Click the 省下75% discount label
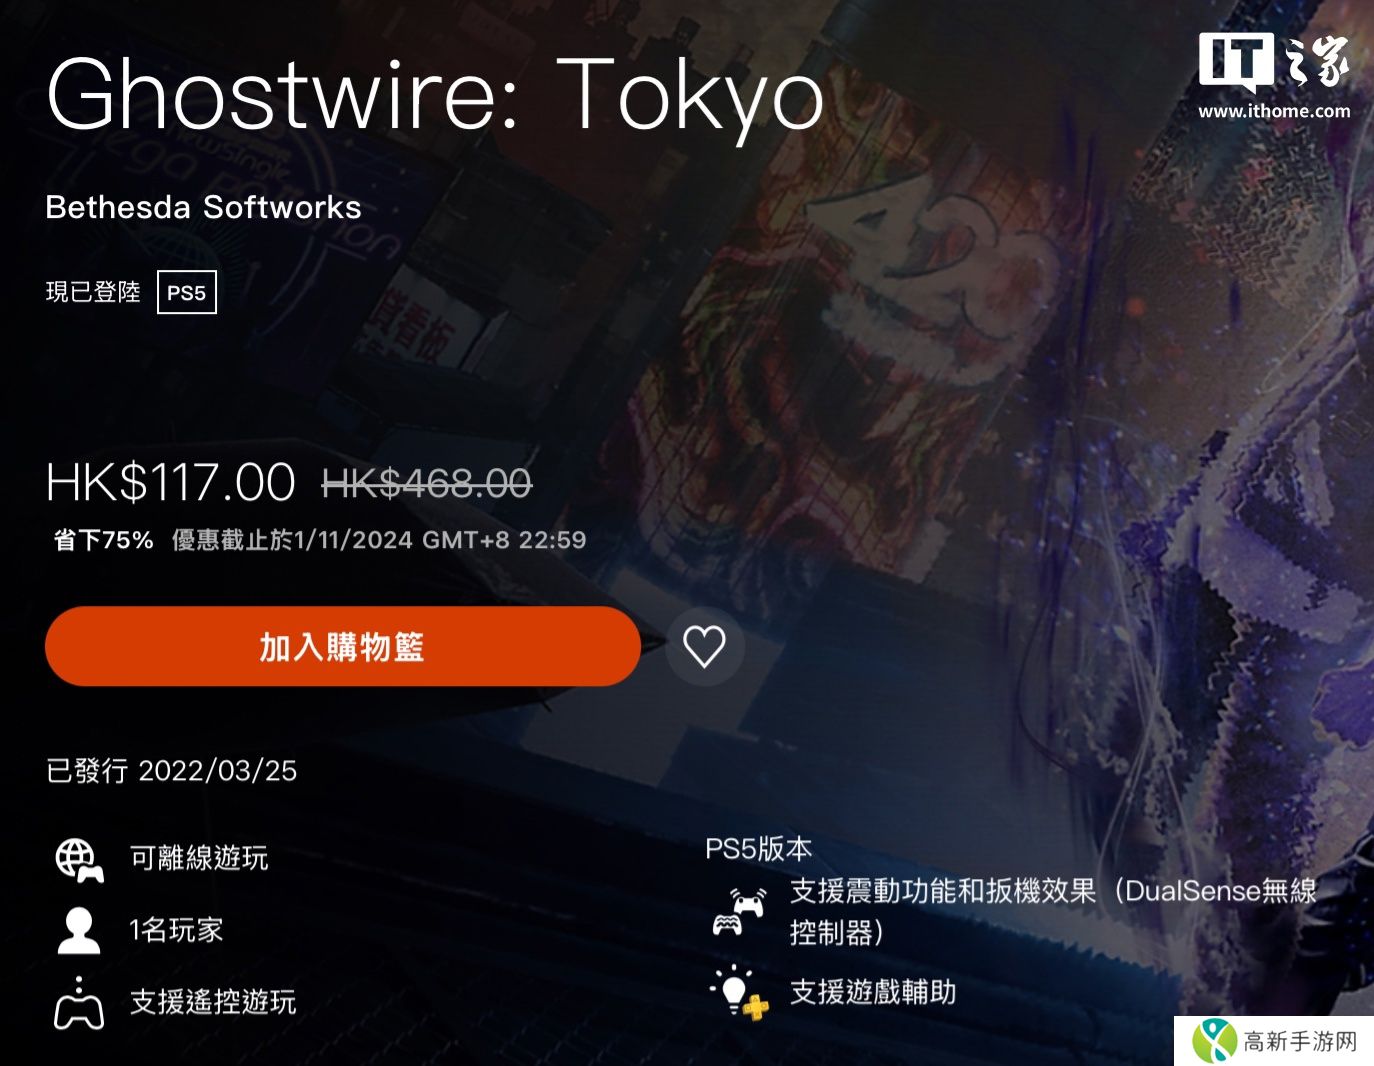 coord(104,540)
